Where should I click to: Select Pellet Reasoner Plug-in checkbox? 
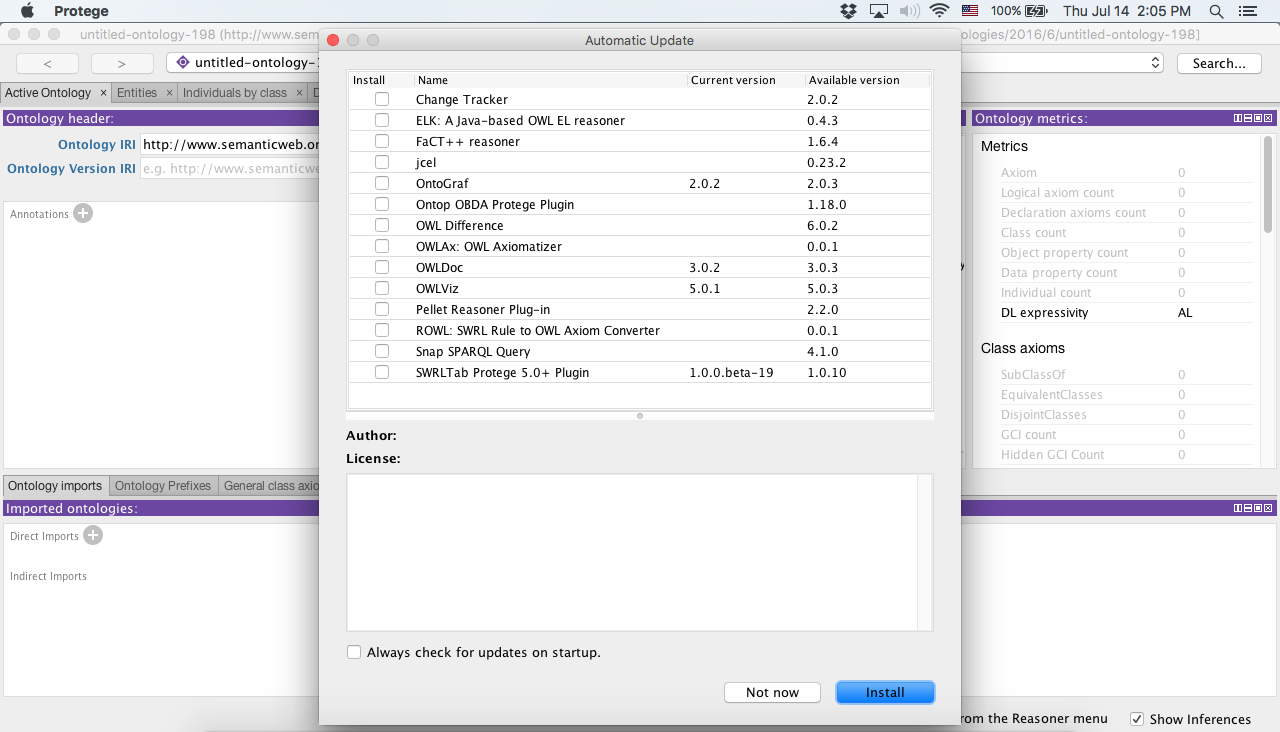coord(382,309)
